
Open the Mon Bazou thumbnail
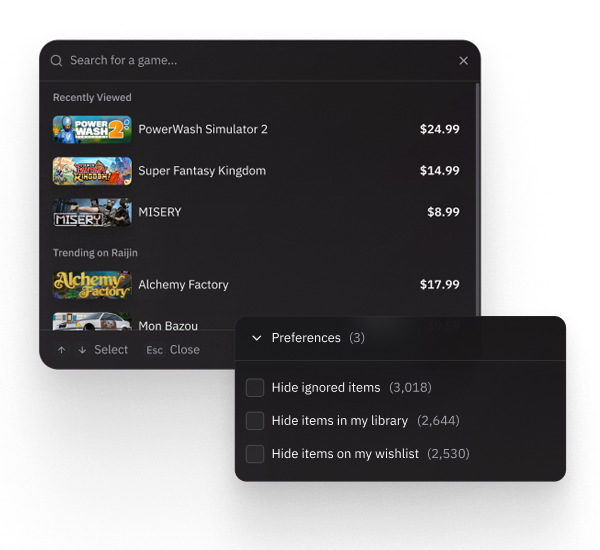92,322
